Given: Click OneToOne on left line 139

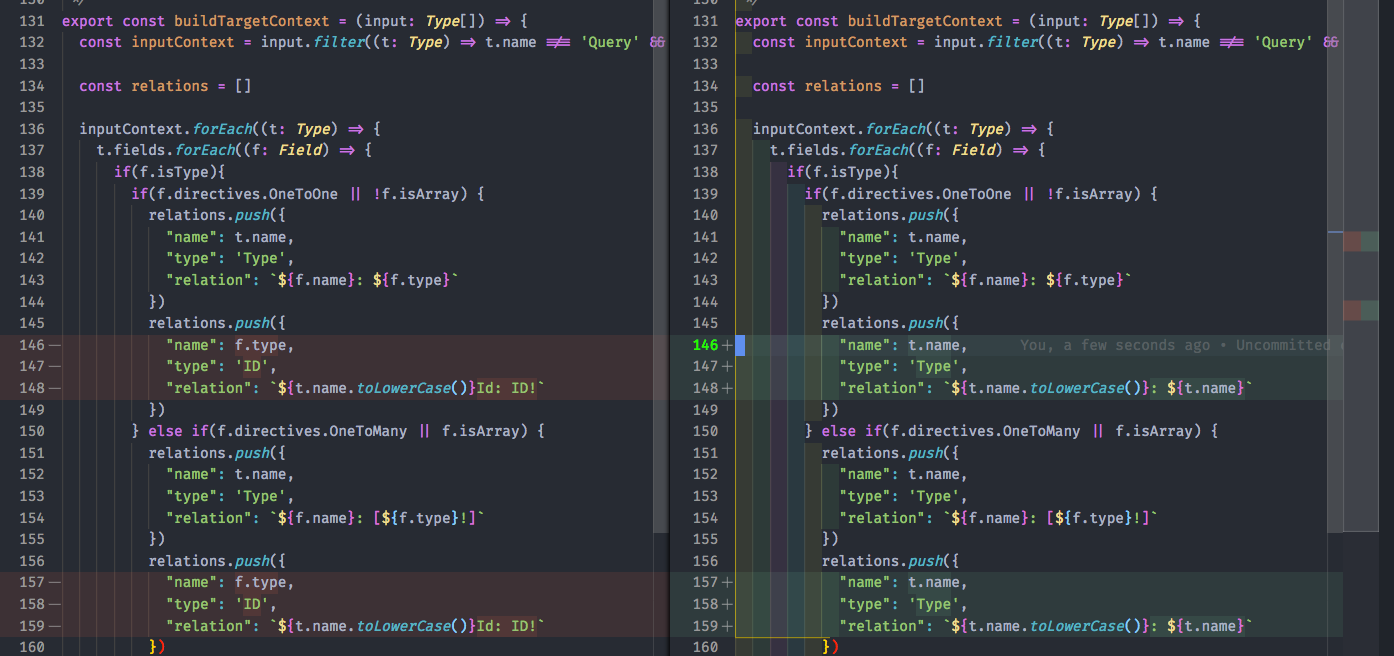Looking at the screenshot, I should click(303, 194).
